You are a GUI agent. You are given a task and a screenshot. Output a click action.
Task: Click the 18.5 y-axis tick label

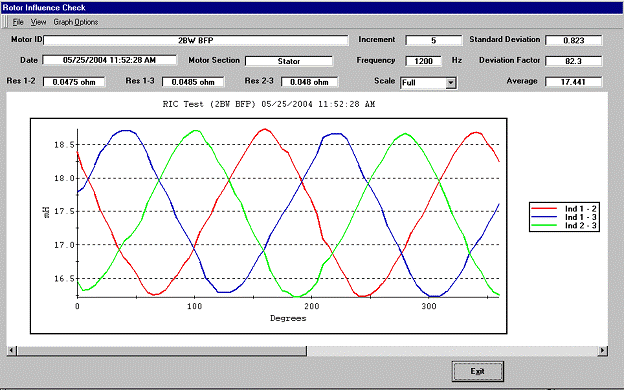pyautogui.click(x=64, y=145)
